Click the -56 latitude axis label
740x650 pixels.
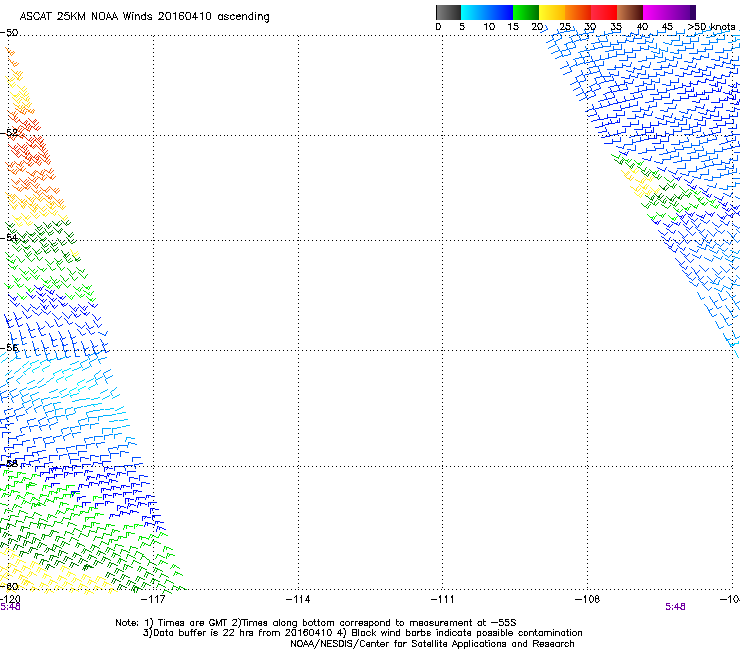tap(9, 348)
